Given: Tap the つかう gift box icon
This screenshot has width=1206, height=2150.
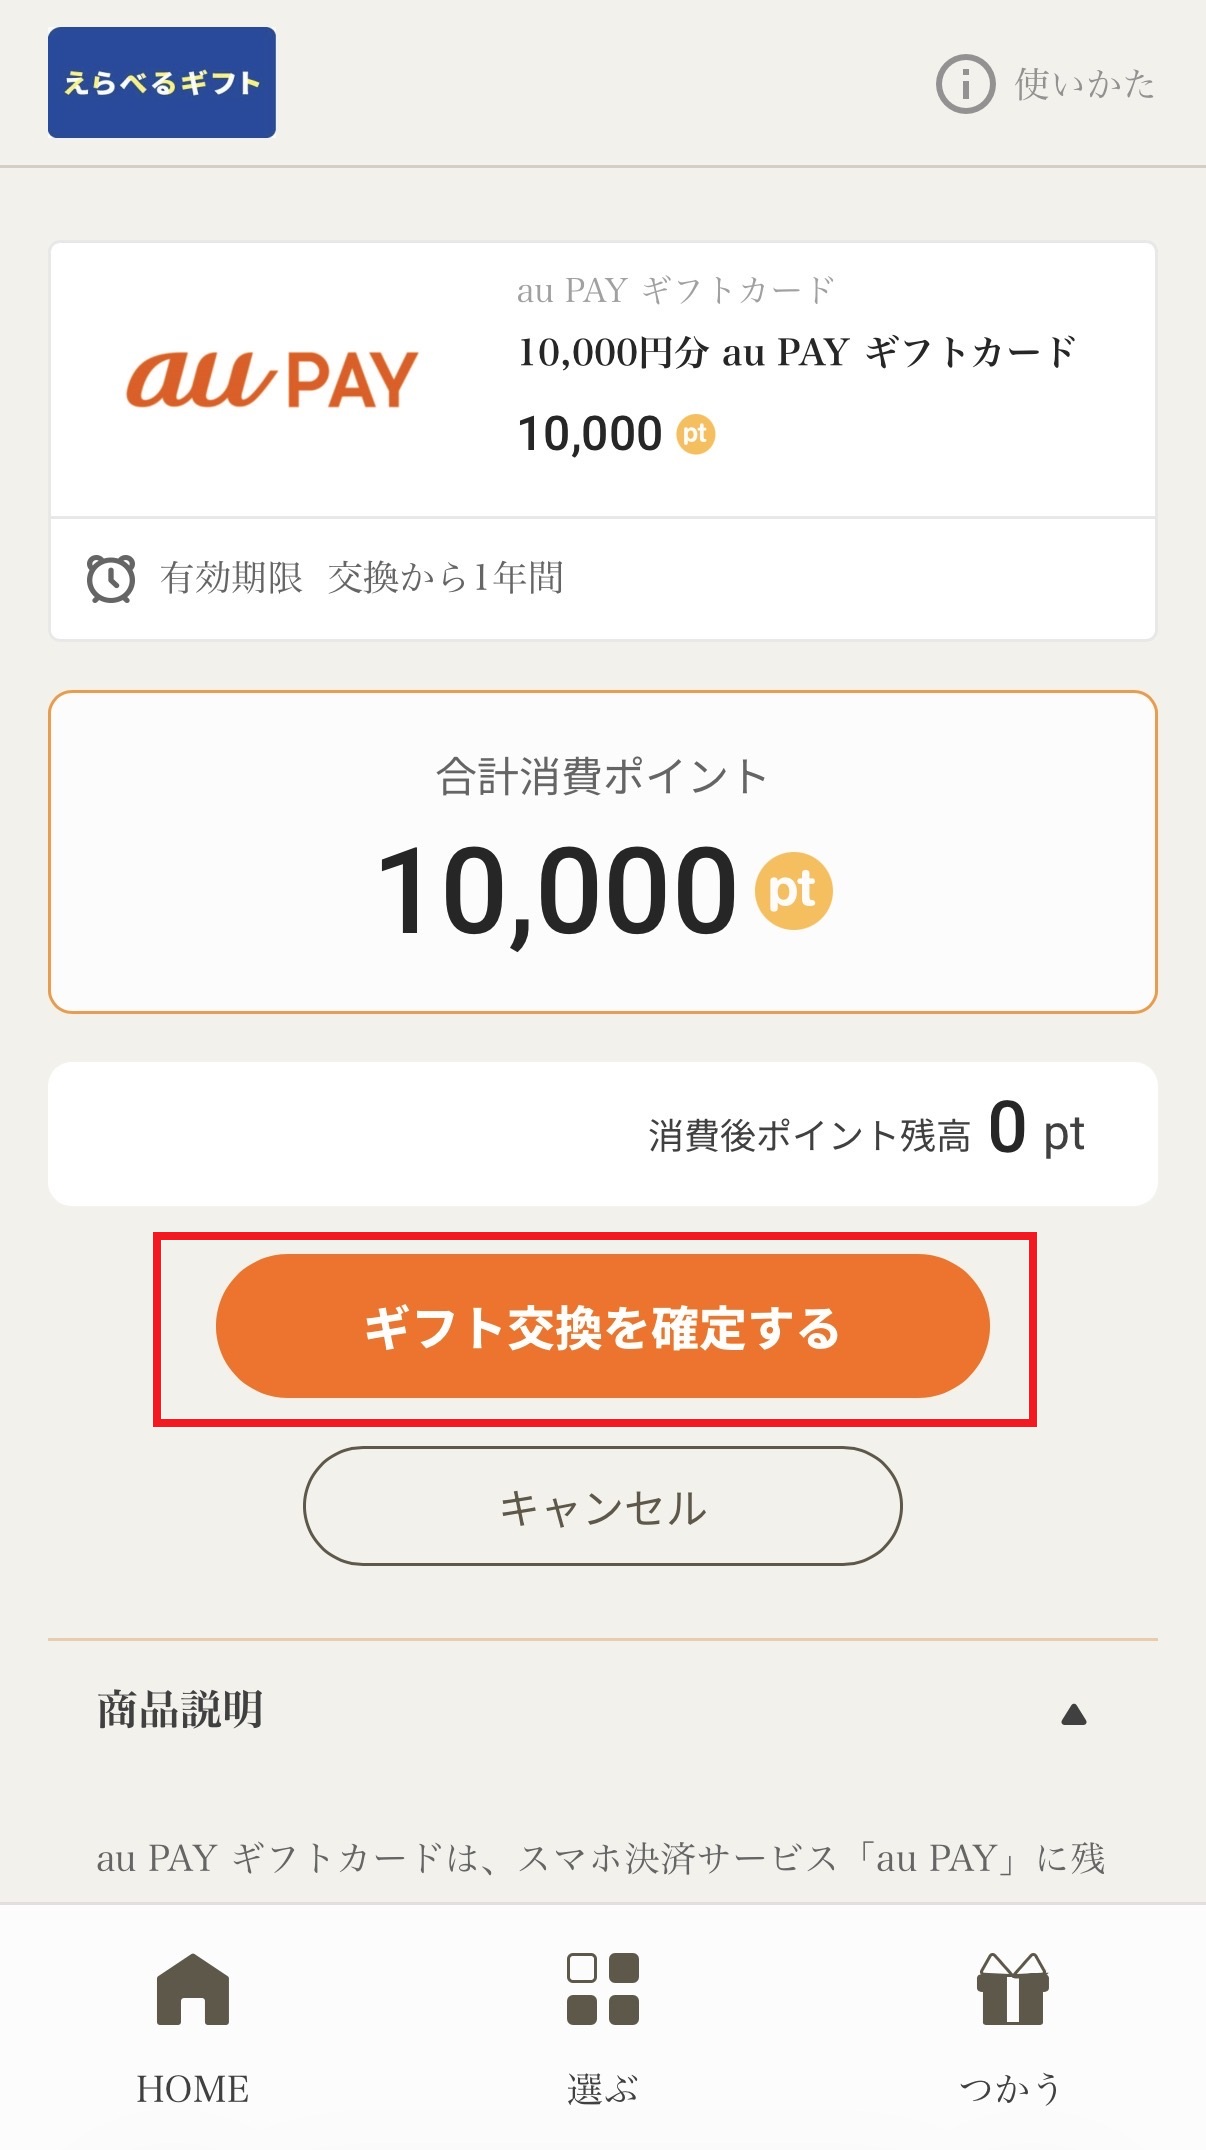Looking at the screenshot, I should [1012, 1989].
